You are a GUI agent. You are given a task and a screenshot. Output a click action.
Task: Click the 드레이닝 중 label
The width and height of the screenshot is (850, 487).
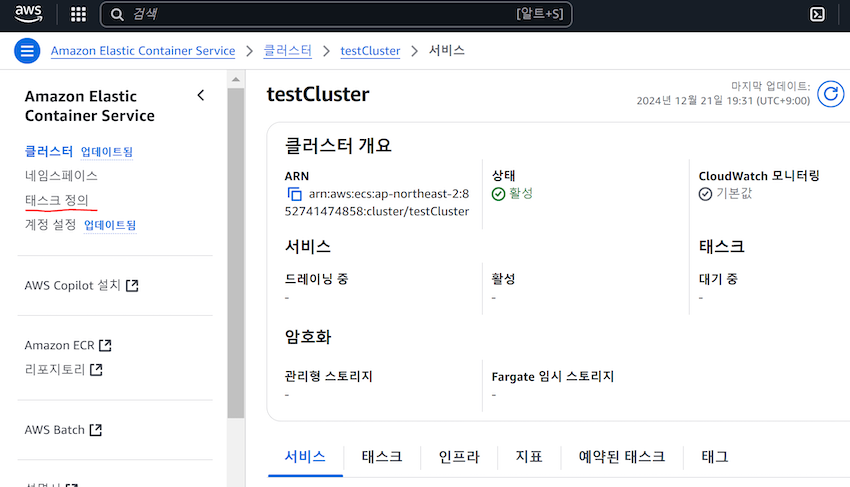tap(317, 279)
